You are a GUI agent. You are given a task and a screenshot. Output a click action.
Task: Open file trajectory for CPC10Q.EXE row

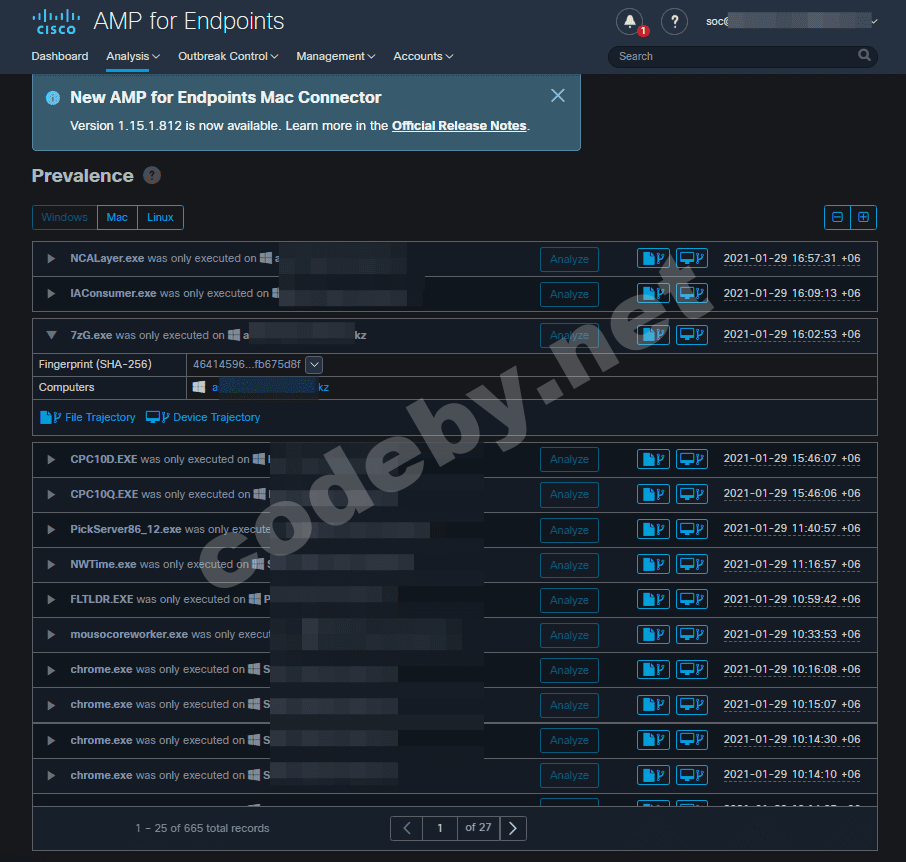(x=653, y=494)
